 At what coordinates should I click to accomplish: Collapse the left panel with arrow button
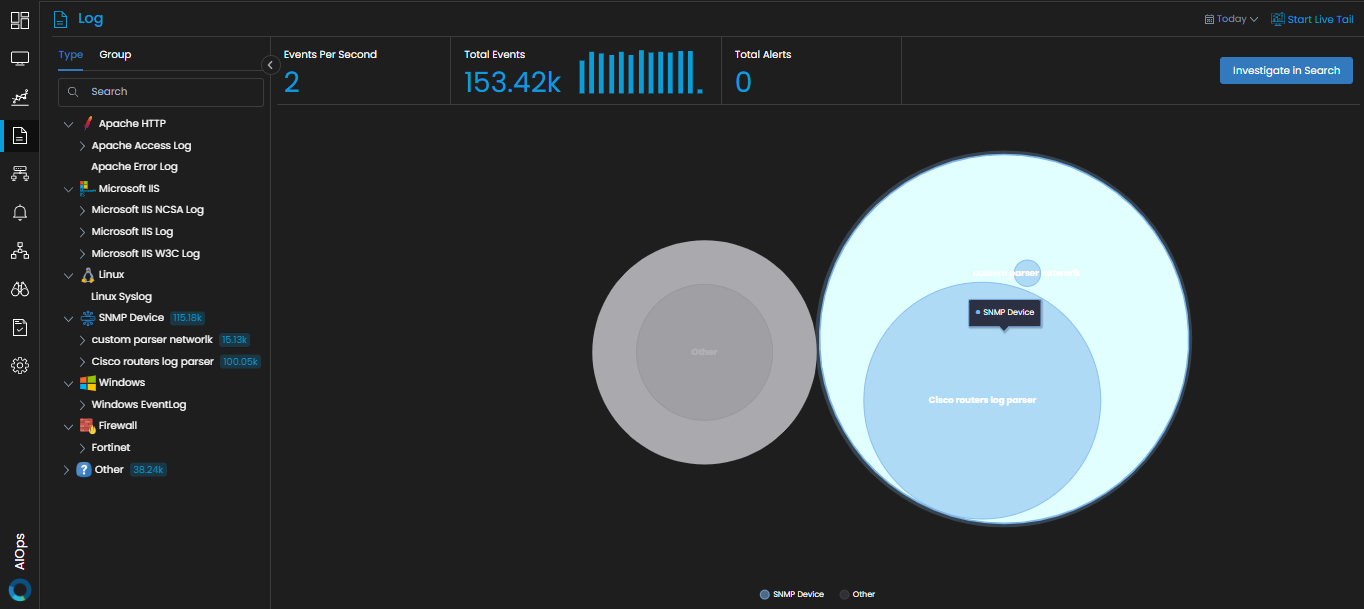coord(269,65)
